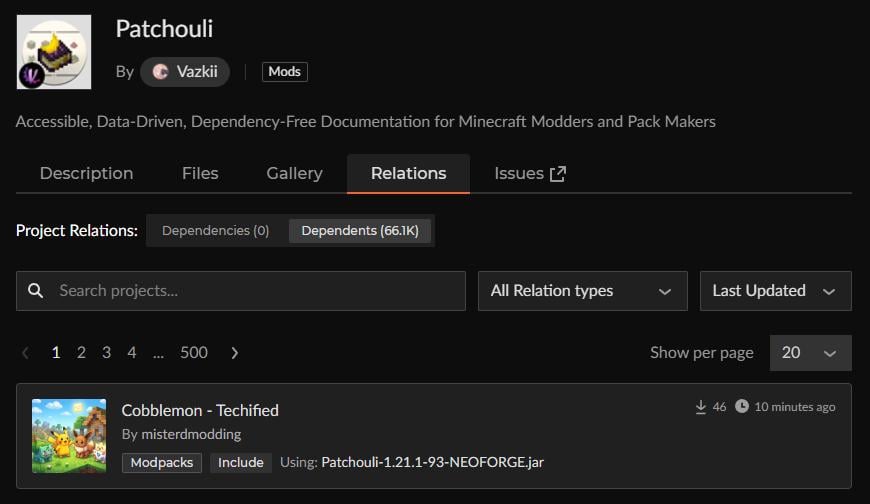Click the Vazkii author avatar icon
The height and width of the screenshot is (504, 870).
[x=160, y=72]
